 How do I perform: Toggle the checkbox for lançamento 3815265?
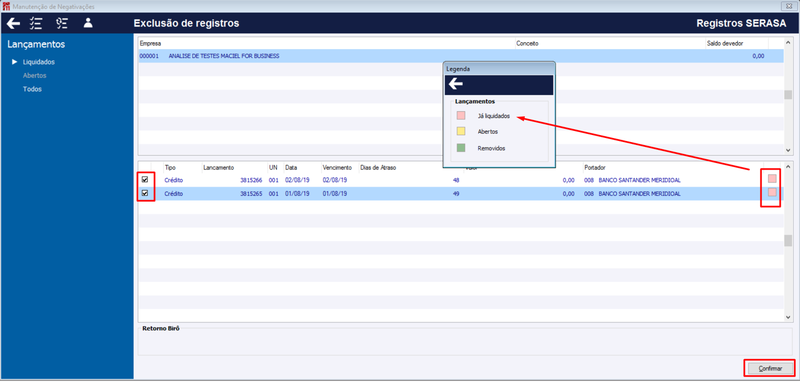pos(145,193)
